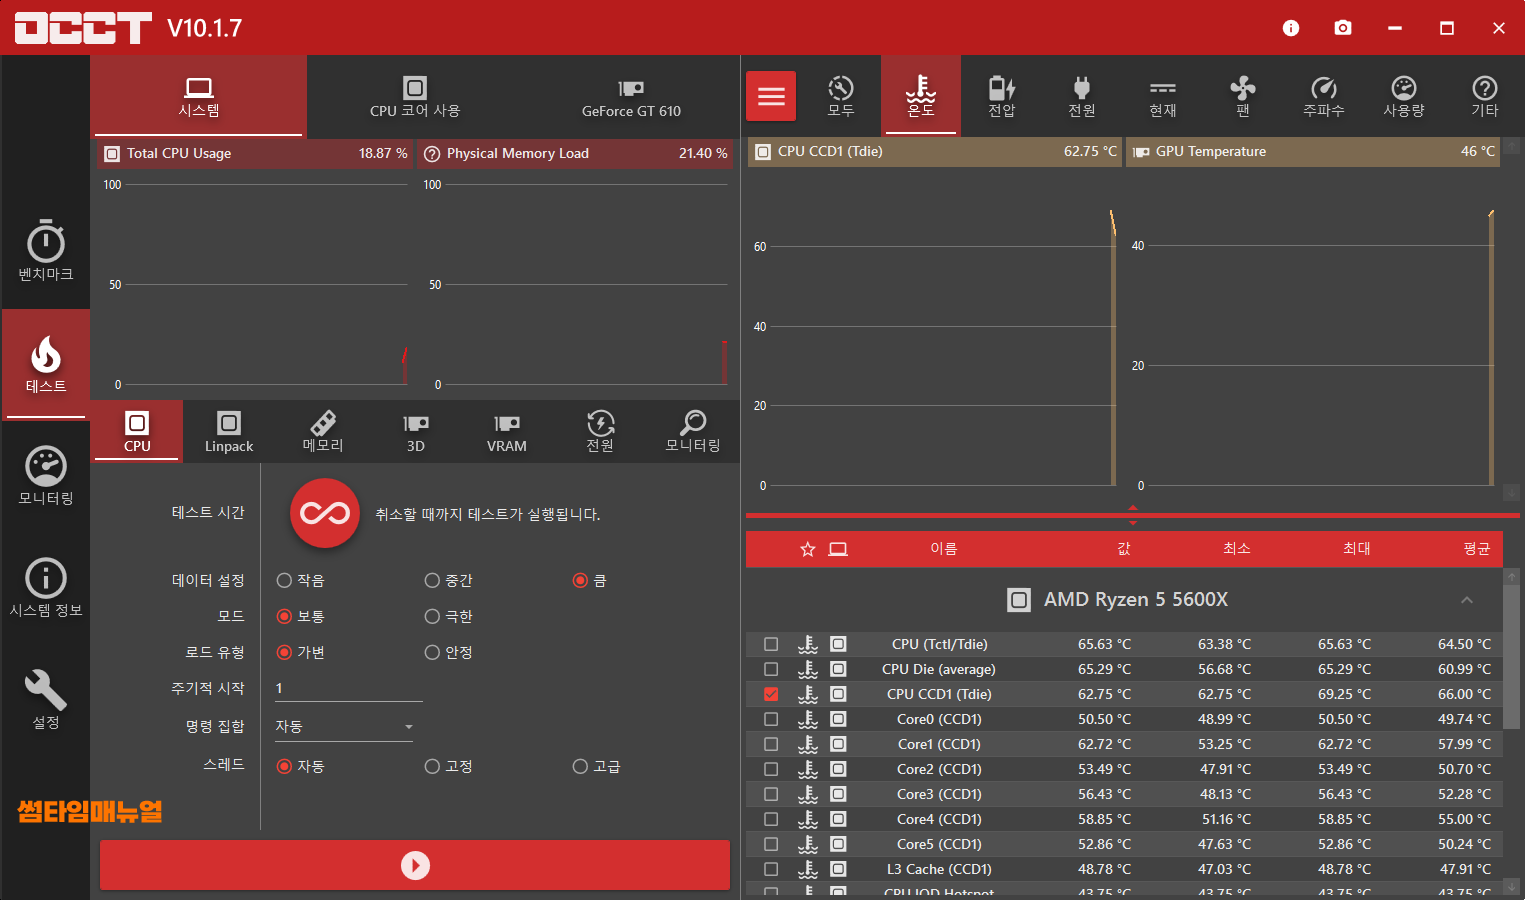Image resolution: width=1525 pixels, height=900 pixels.
Task: Toggle infinite test duration button
Action: (325, 513)
